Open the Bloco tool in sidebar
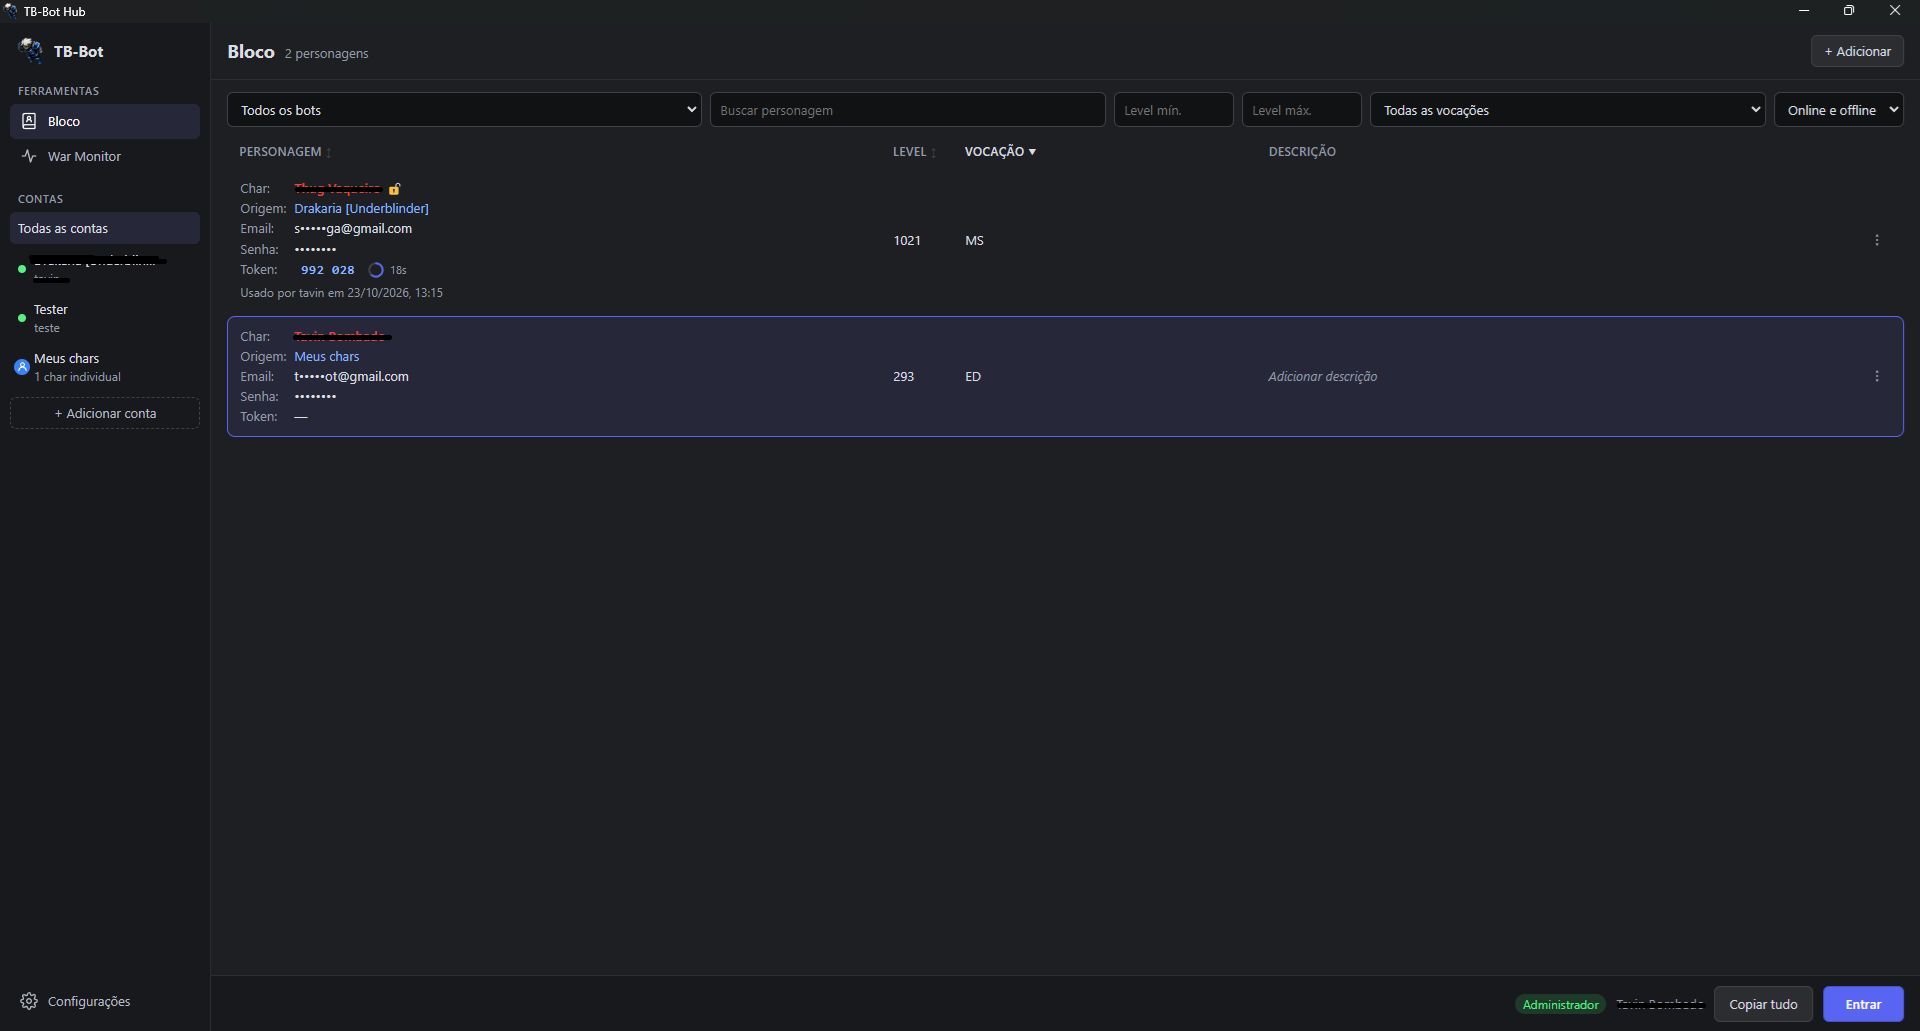 tap(104, 121)
